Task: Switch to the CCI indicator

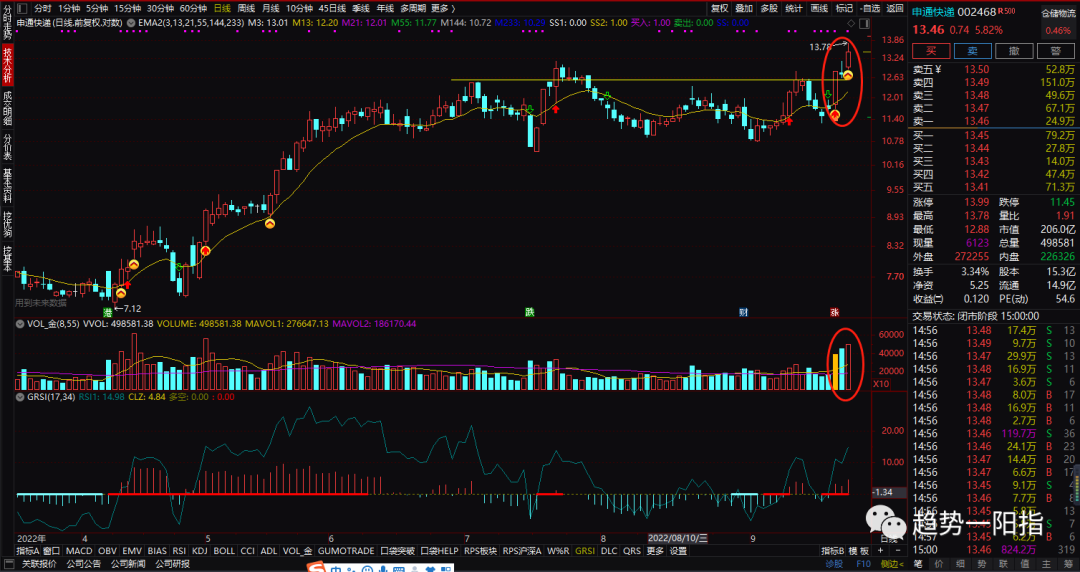Action: pyautogui.click(x=248, y=551)
